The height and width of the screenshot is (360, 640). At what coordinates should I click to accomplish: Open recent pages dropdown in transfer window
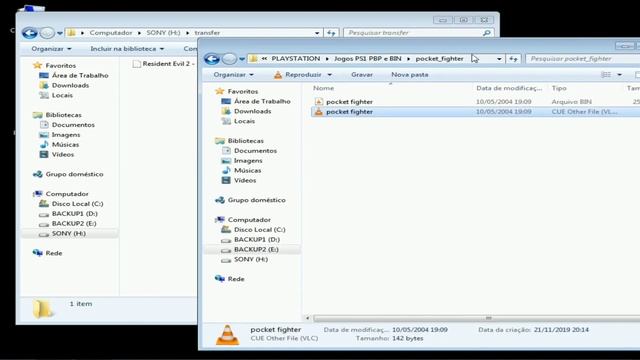point(60,33)
